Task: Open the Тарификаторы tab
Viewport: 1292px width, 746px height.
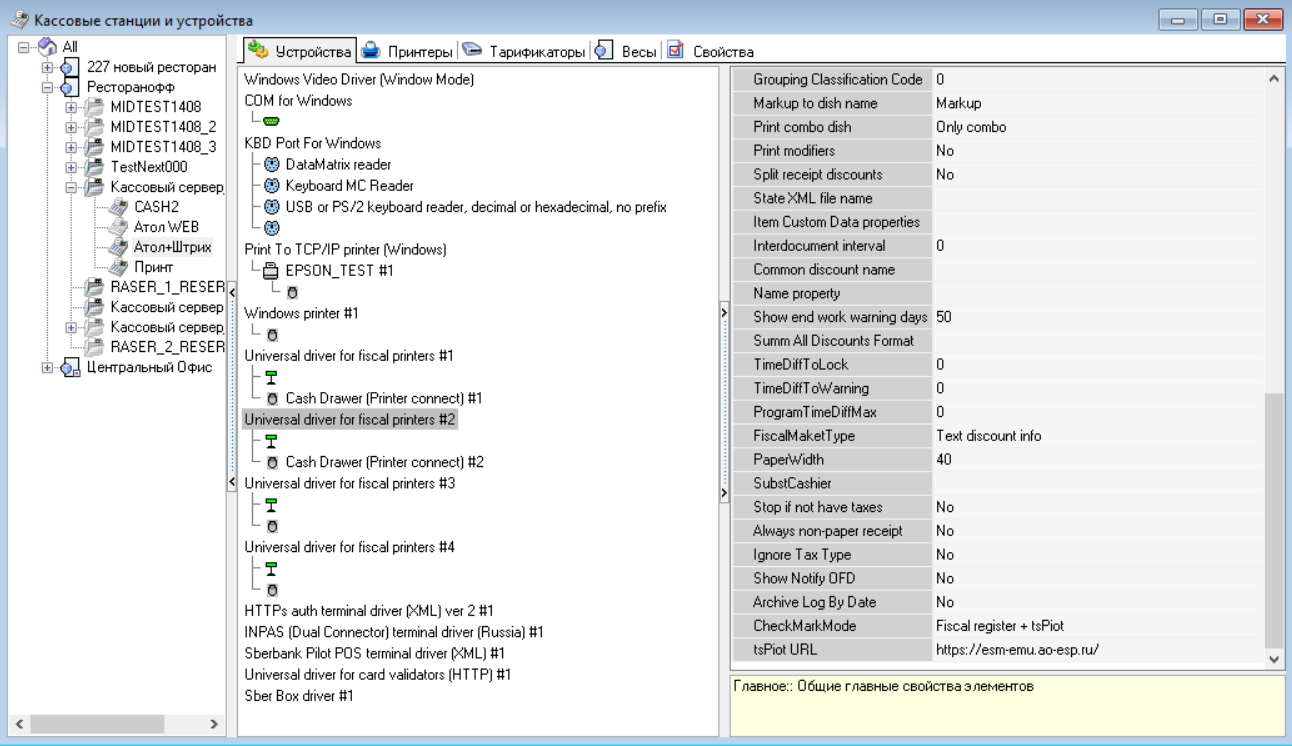Action: [525, 51]
